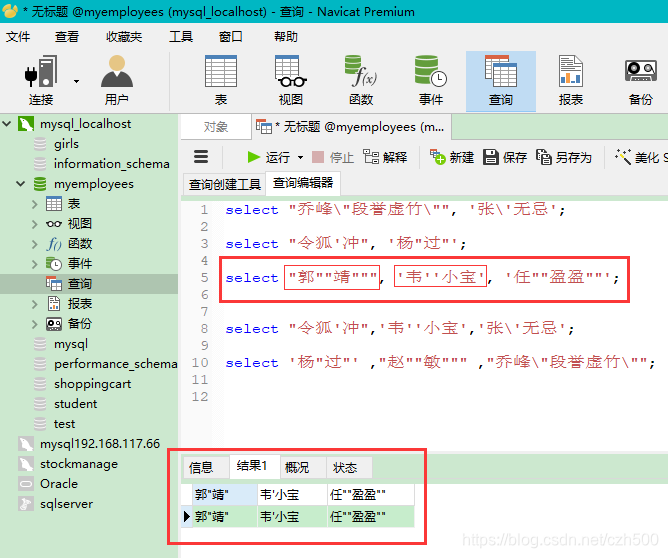Select the student database

(x=75, y=404)
